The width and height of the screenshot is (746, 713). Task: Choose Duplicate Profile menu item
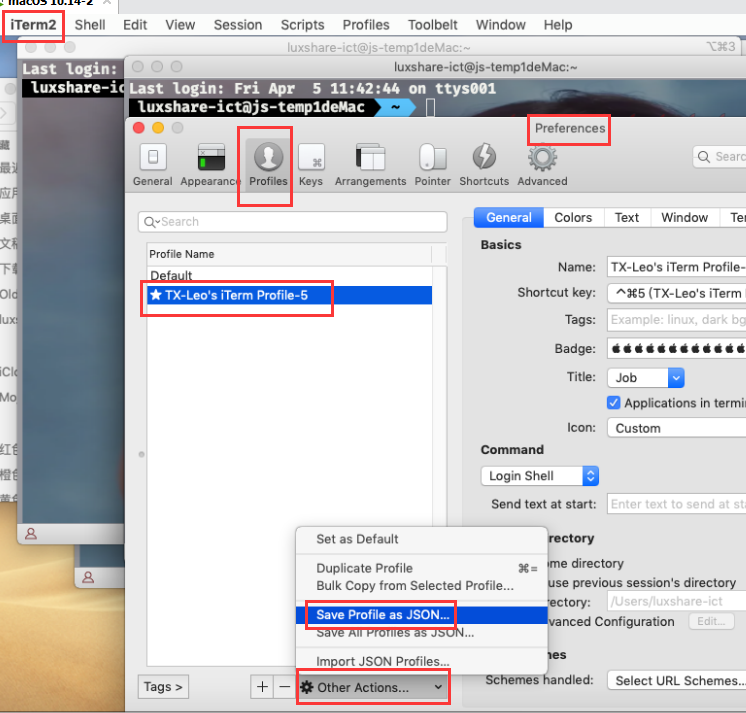[x=421, y=568]
